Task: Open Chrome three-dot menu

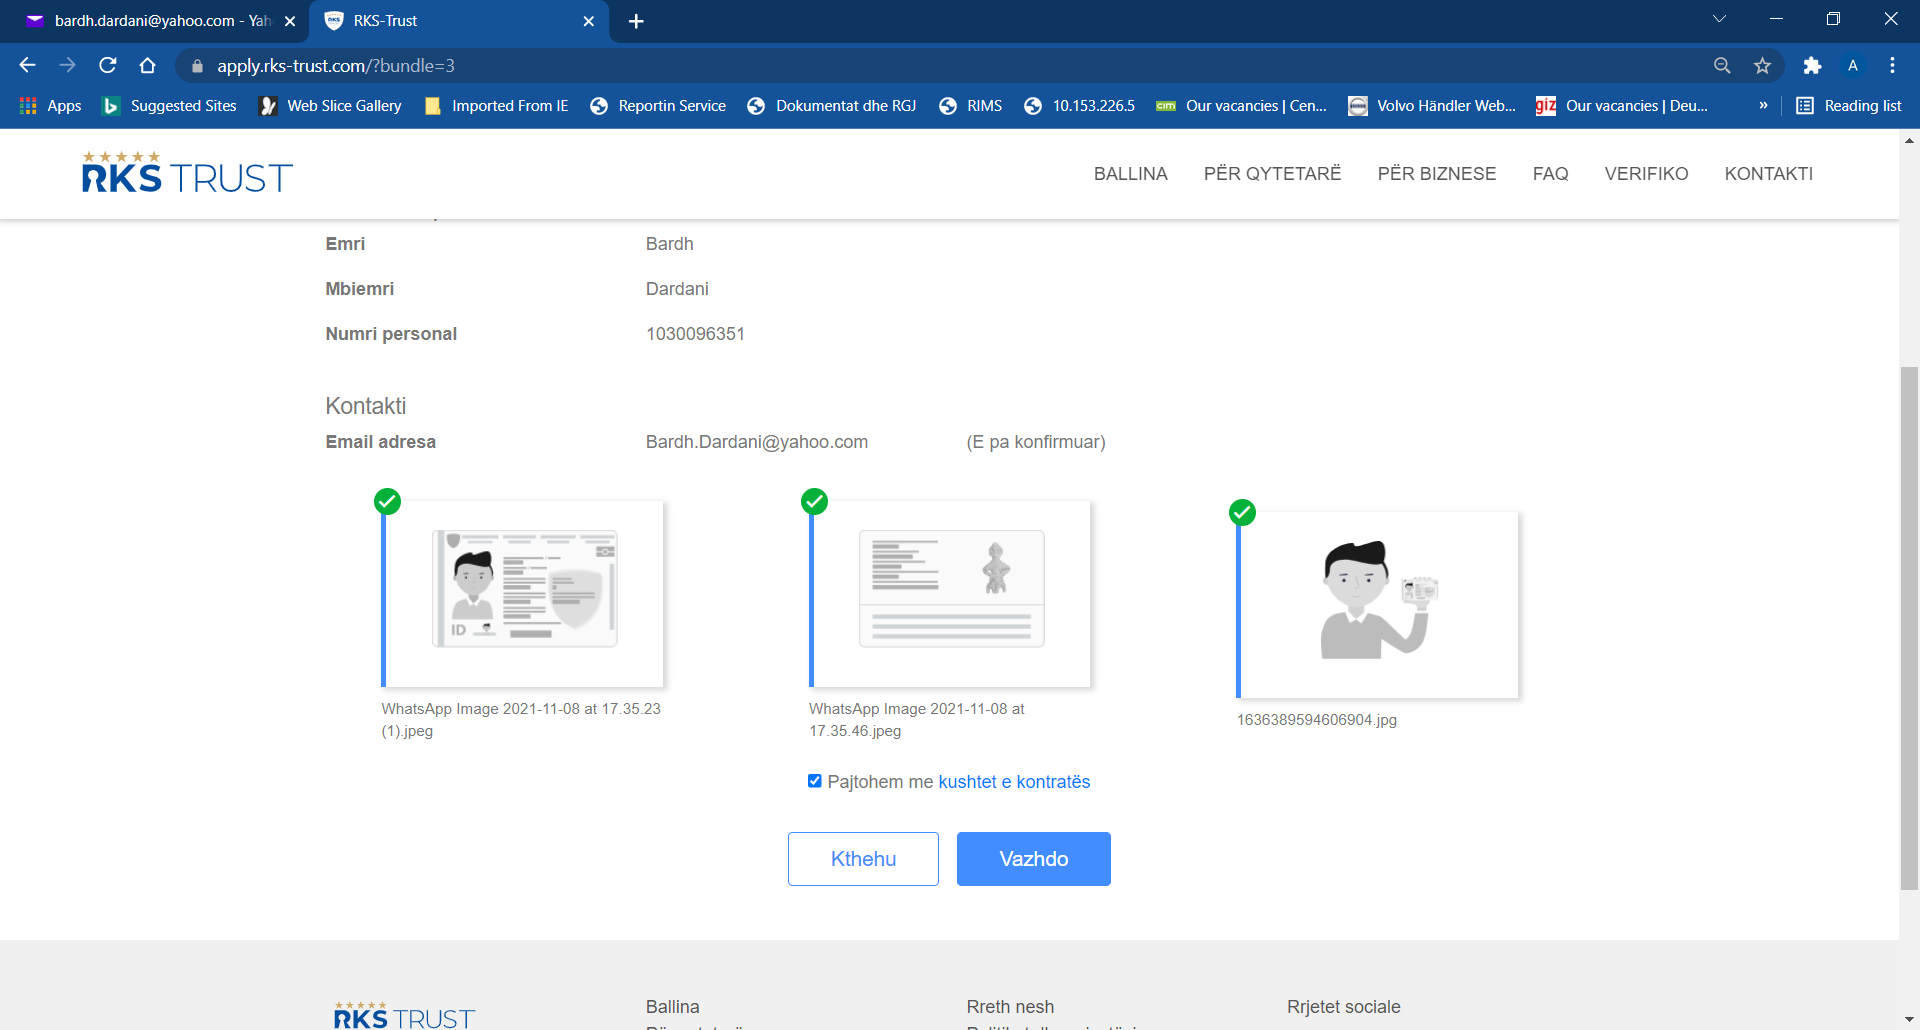Action: click(x=1892, y=65)
